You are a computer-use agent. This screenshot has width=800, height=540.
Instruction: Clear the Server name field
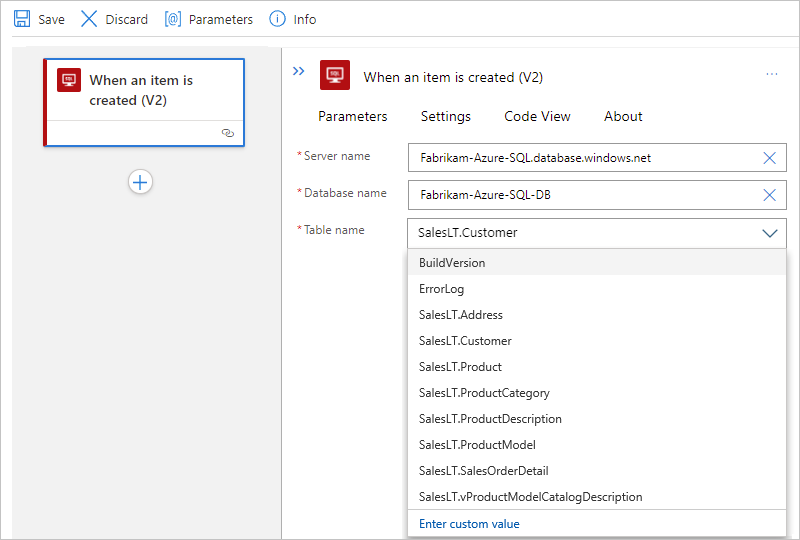[x=769, y=158]
